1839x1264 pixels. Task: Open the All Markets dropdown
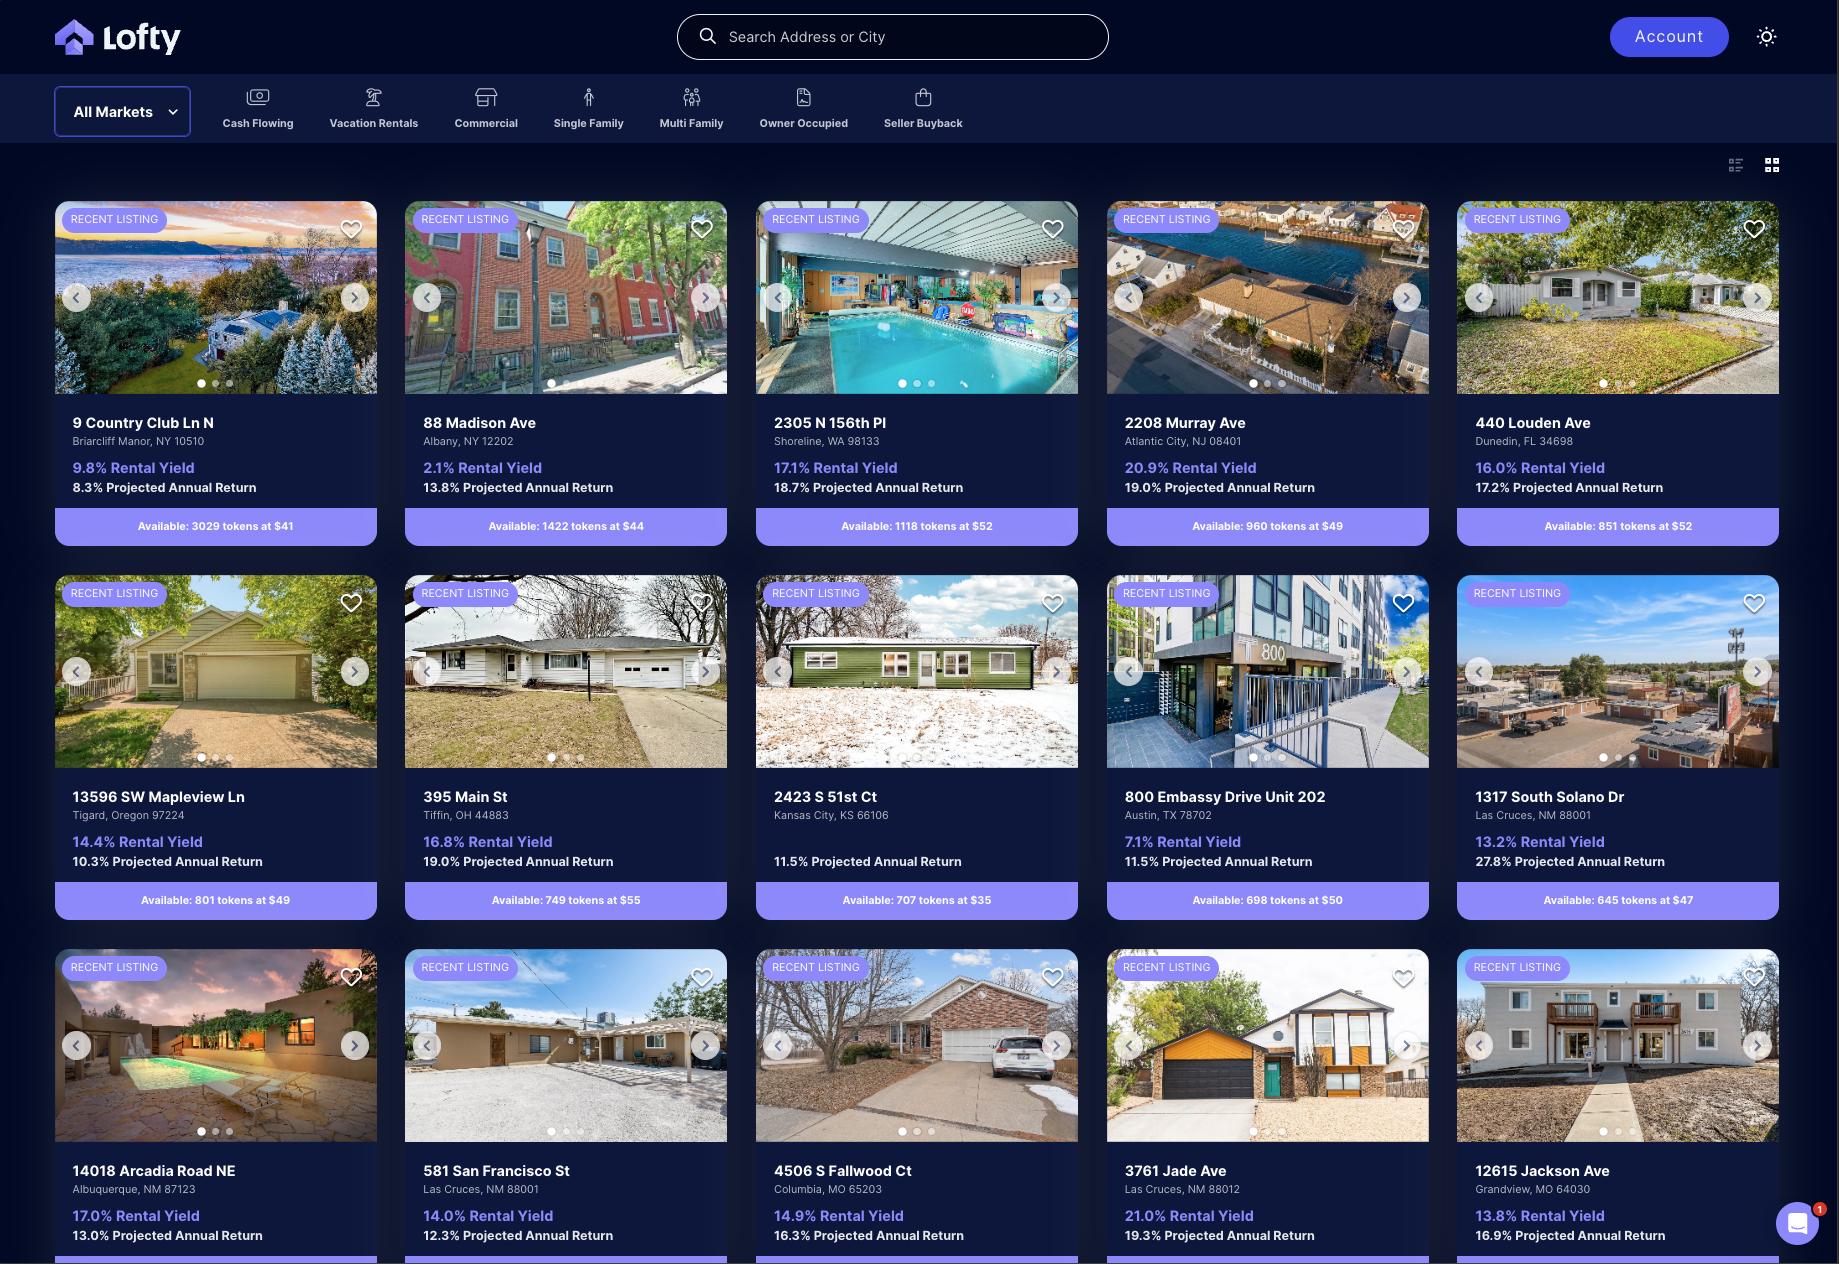122,112
